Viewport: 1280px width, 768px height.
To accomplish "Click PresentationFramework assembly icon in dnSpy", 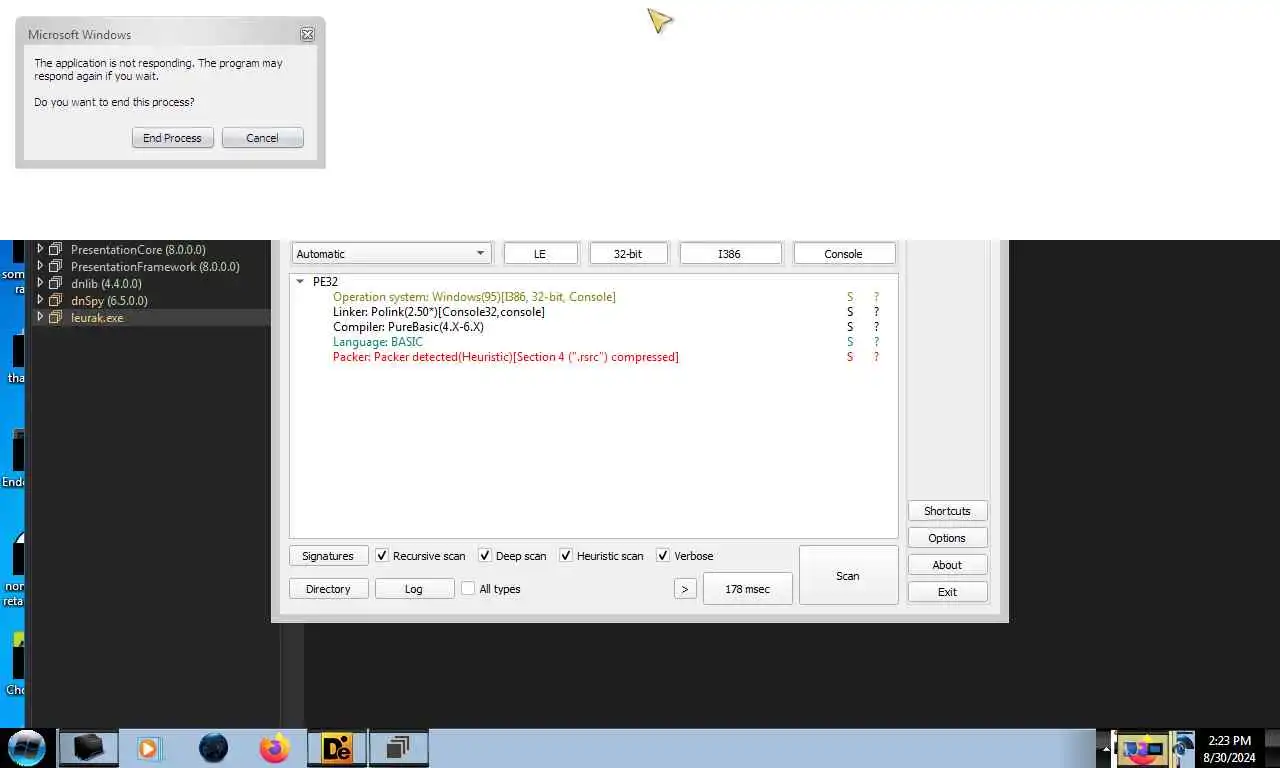I will tap(56, 267).
